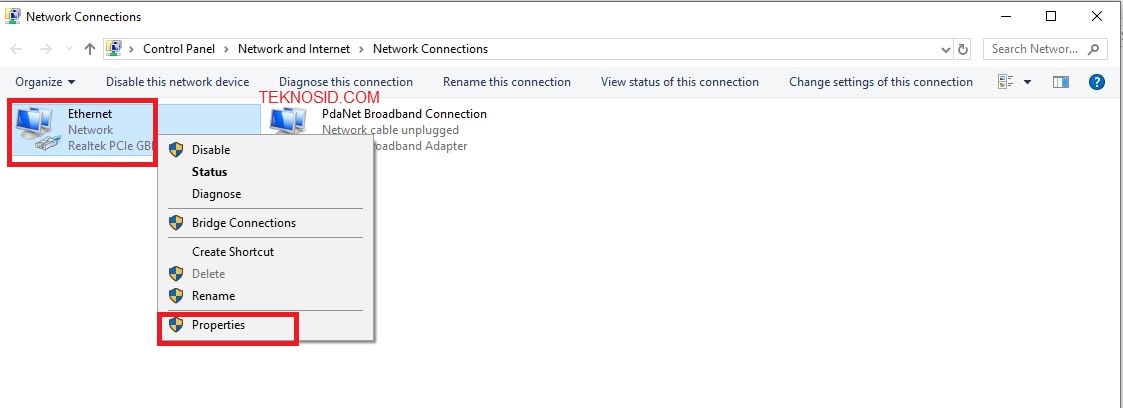Expand the address bar history dropdown

pos(945,49)
